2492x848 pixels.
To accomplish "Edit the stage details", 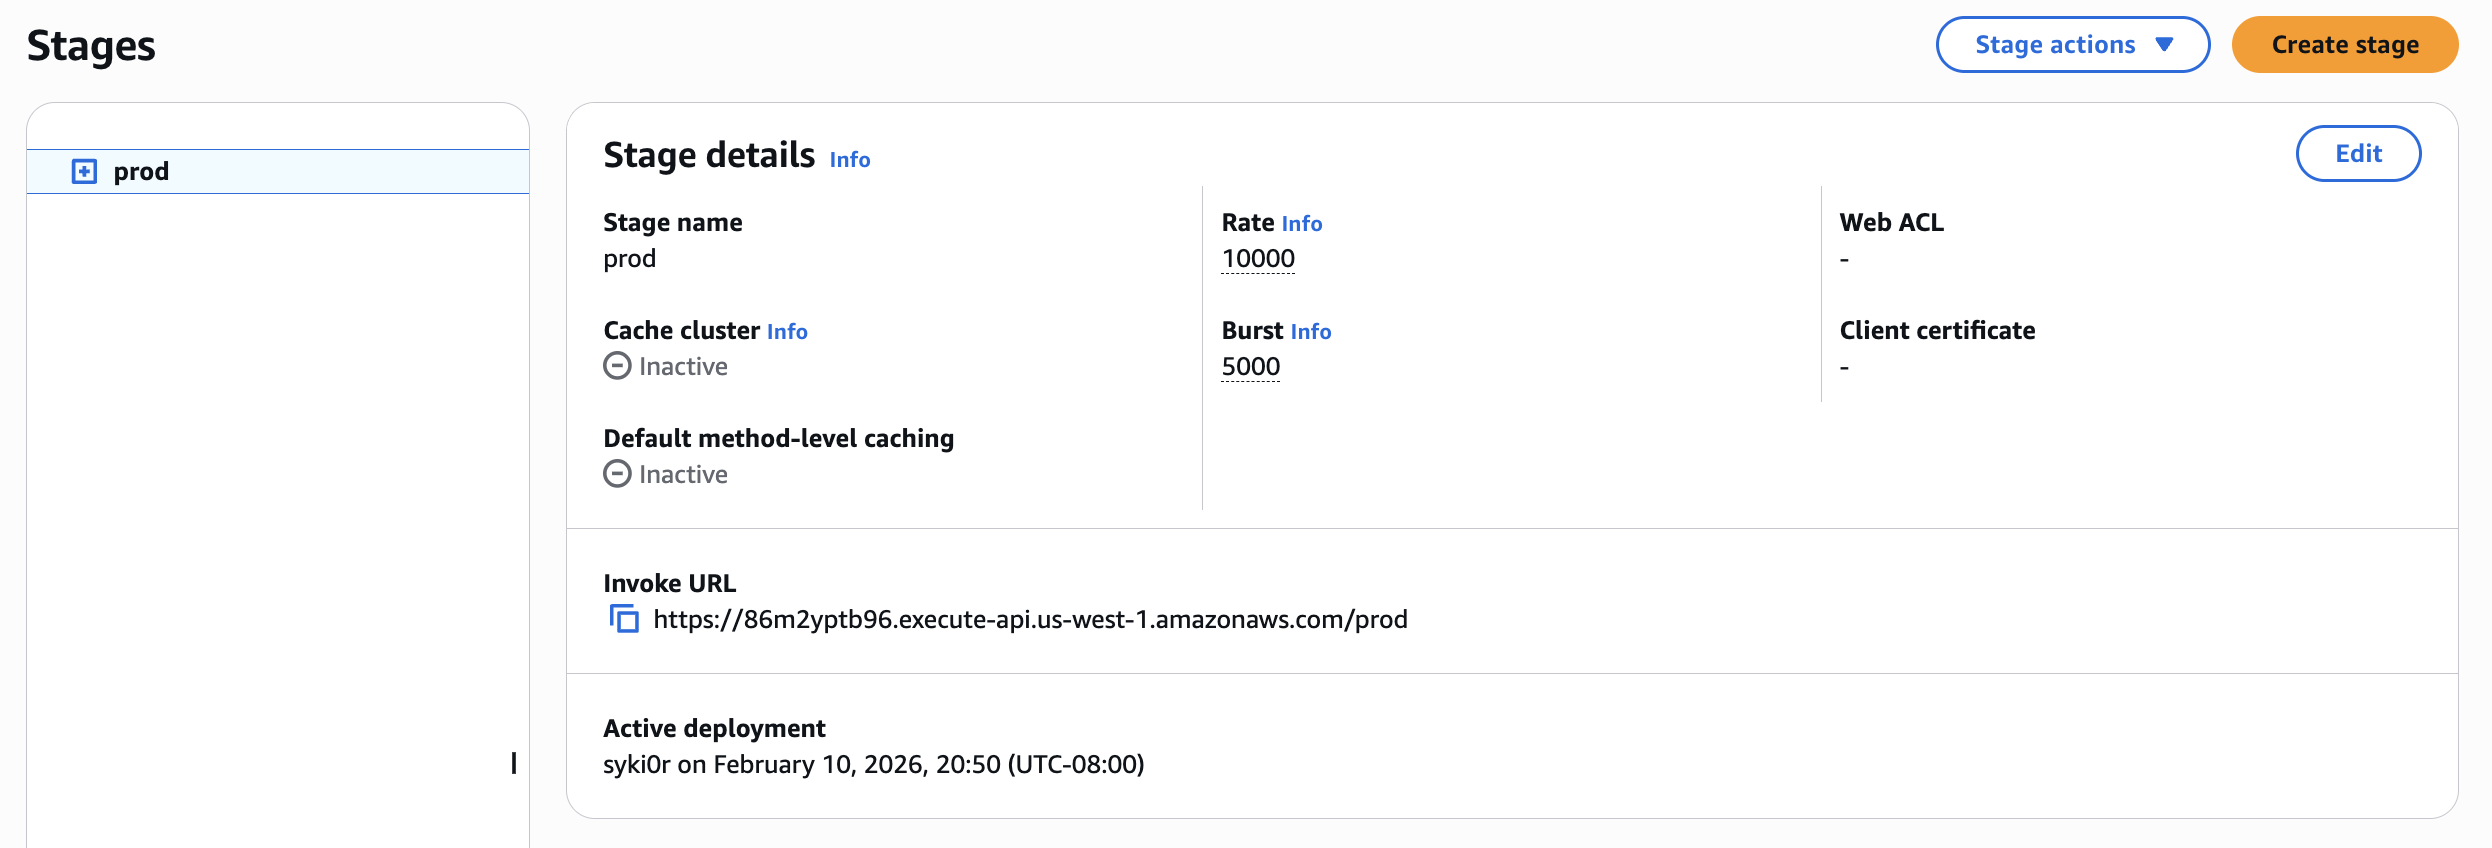I will click(2357, 154).
